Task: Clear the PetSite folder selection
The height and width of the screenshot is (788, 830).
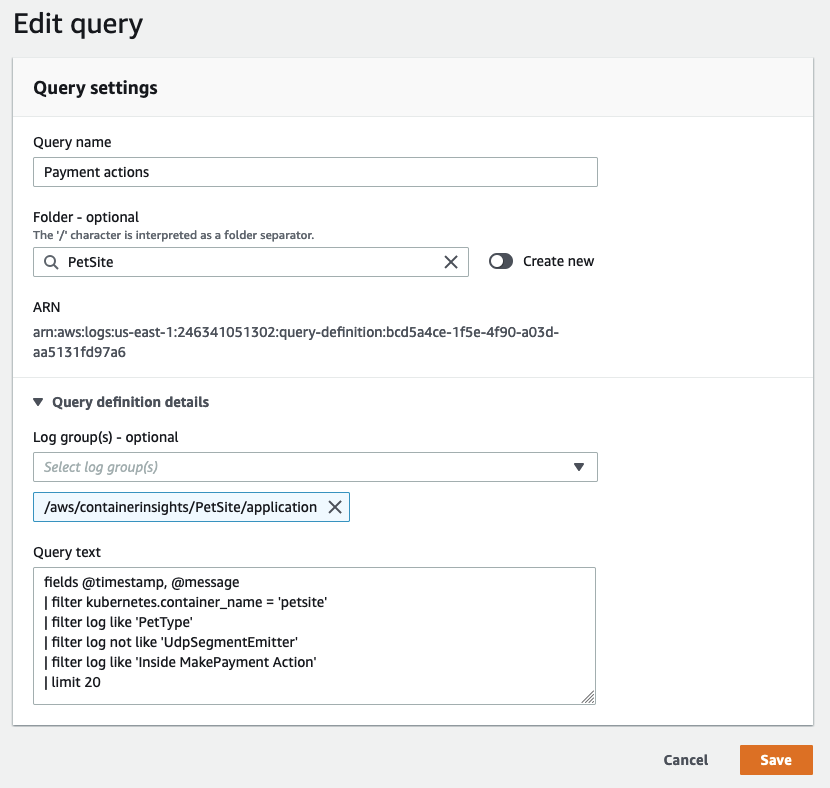Action: pos(450,262)
